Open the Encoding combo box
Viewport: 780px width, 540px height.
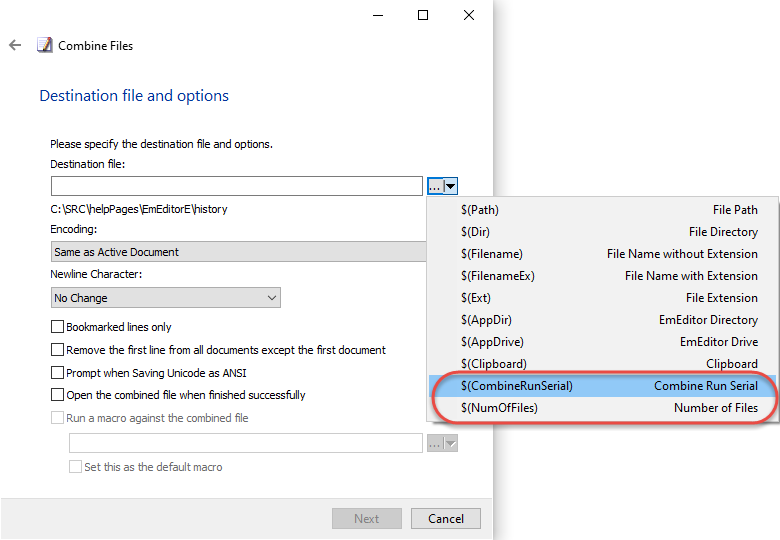click(239, 252)
